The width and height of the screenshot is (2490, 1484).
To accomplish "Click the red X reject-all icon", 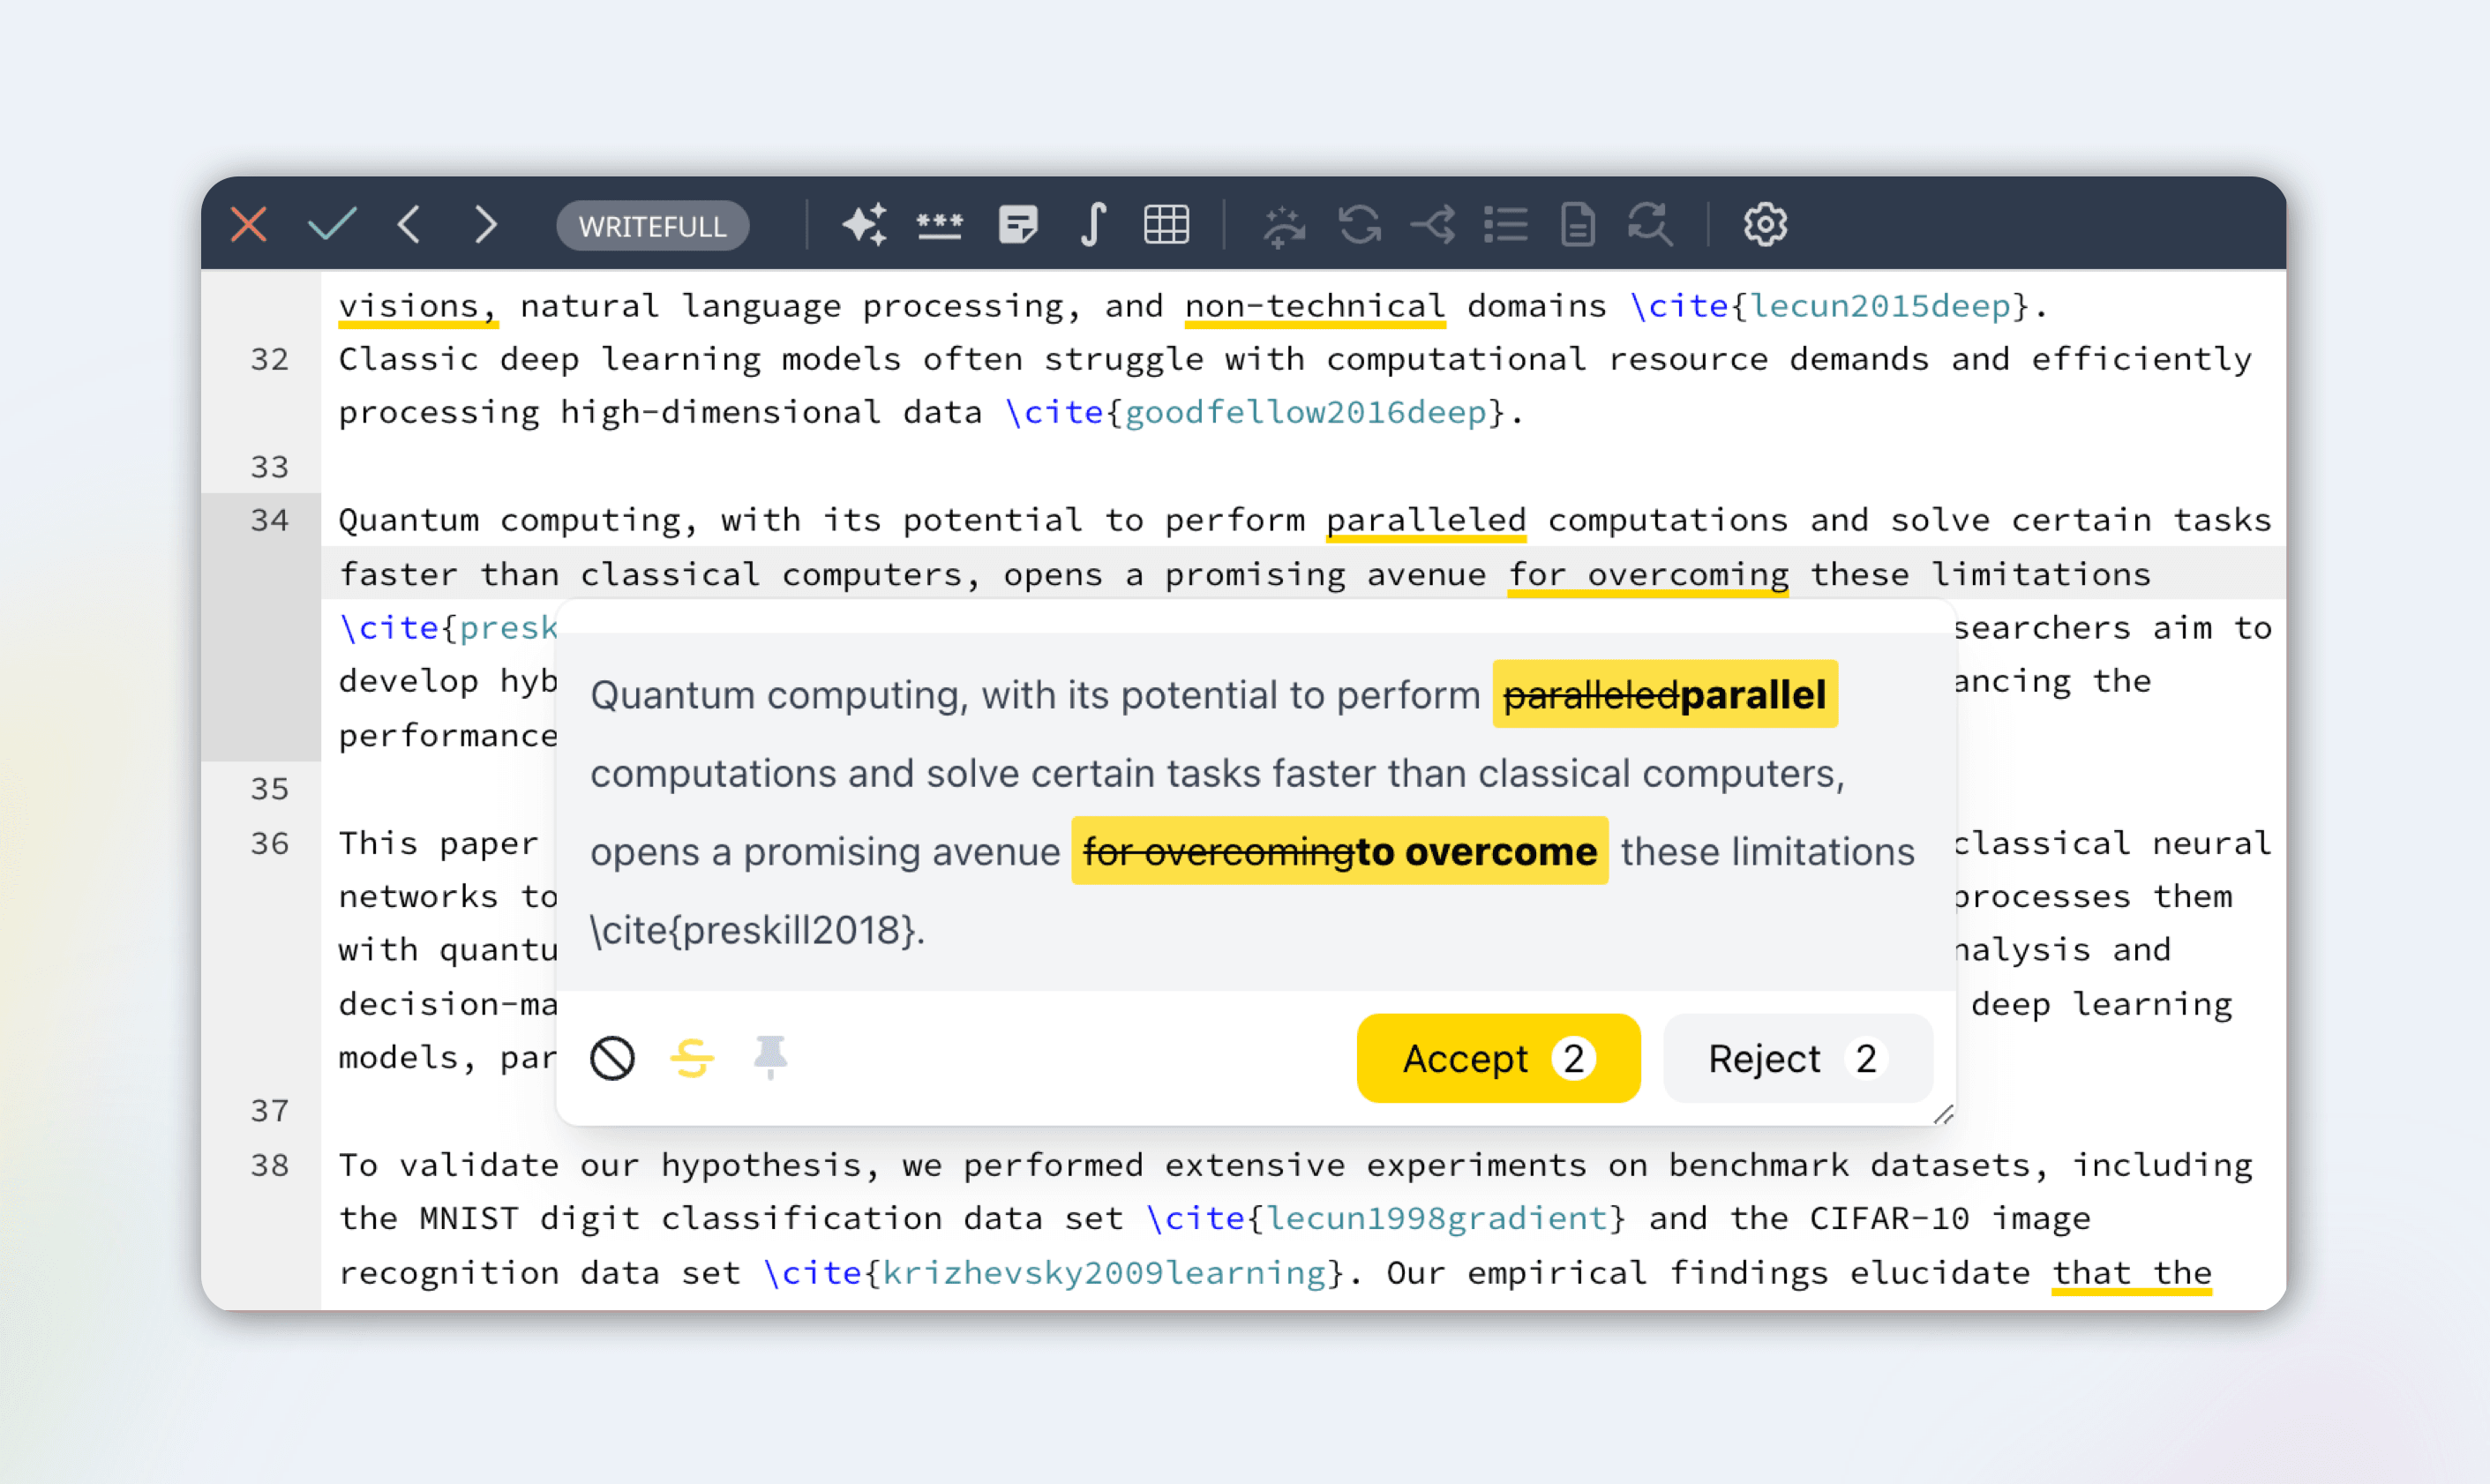I will (x=248, y=224).
